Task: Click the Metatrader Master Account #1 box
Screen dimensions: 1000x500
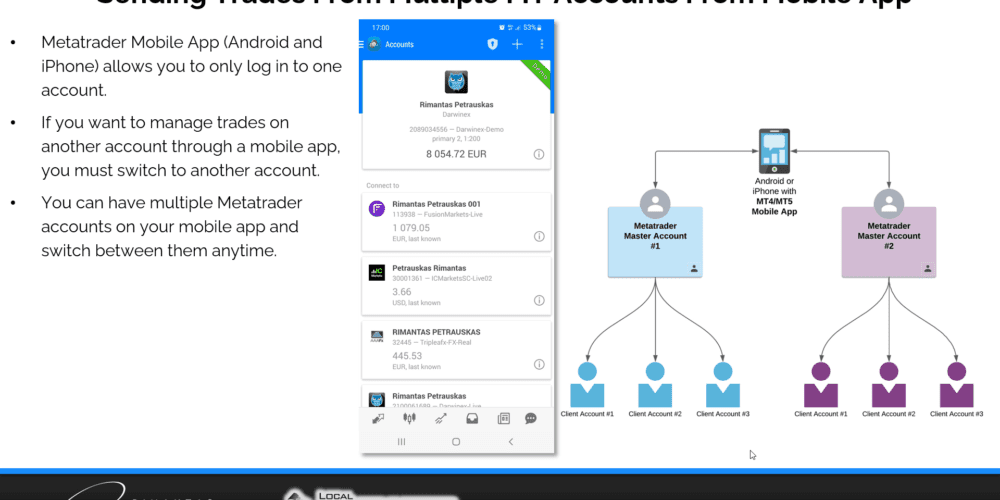Action: (655, 242)
